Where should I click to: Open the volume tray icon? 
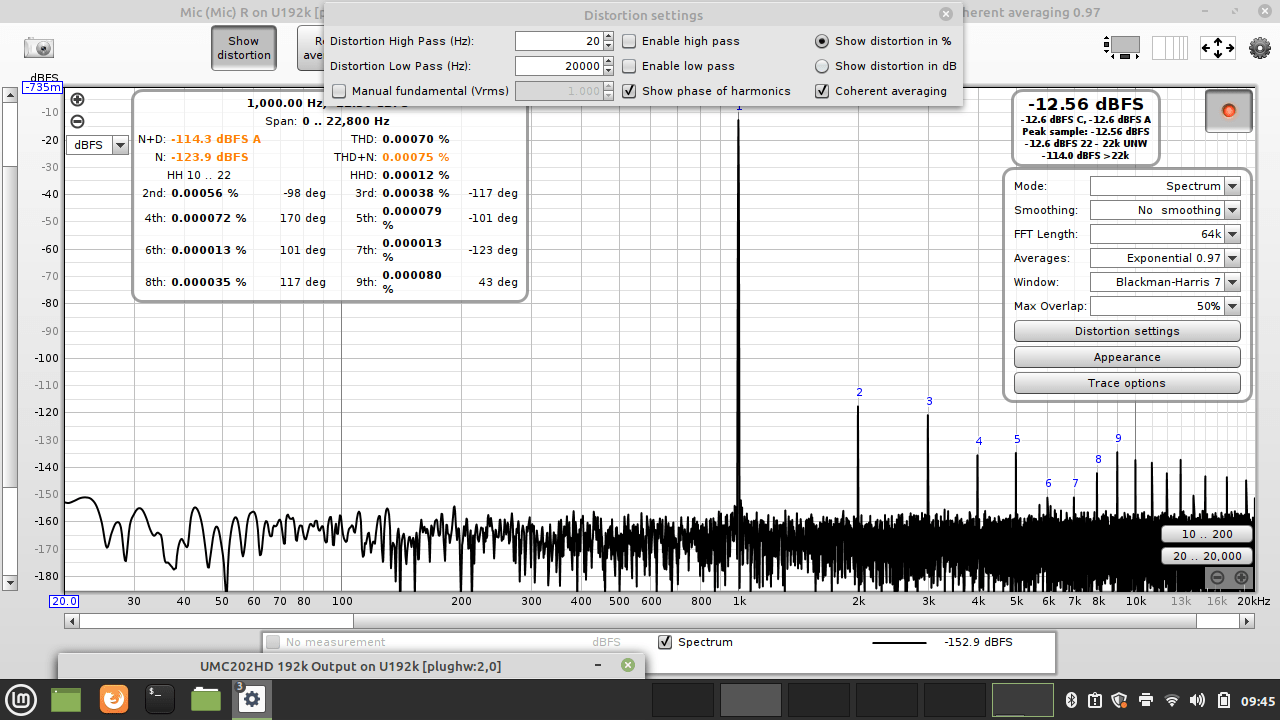coord(1198,699)
